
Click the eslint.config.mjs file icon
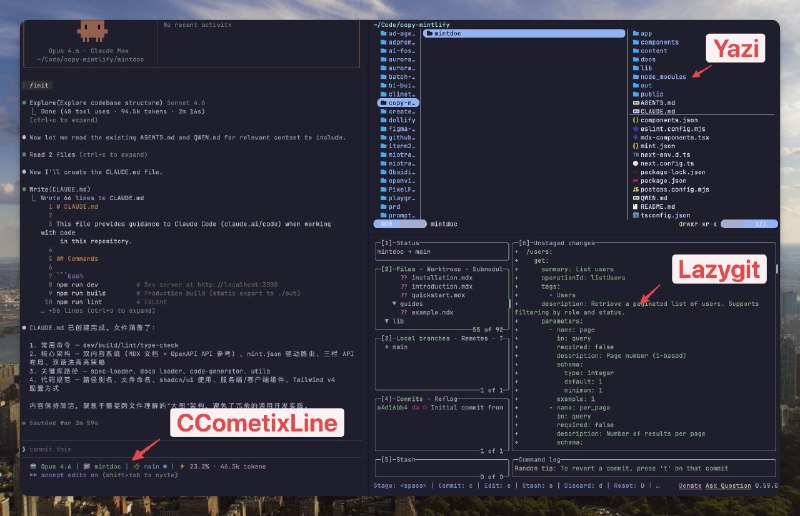(636, 128)
